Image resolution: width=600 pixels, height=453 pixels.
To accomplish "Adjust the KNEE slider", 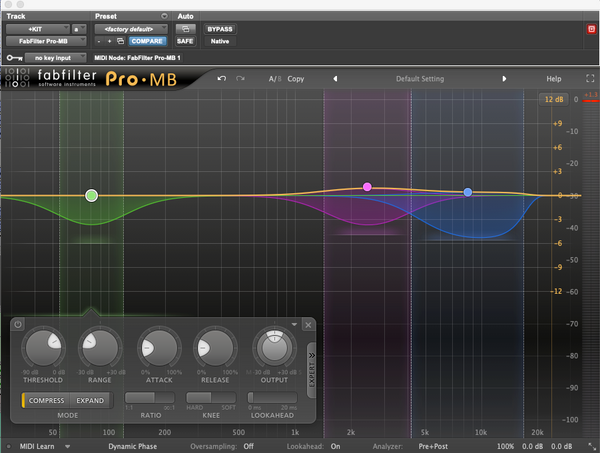I will coord(211,398).
